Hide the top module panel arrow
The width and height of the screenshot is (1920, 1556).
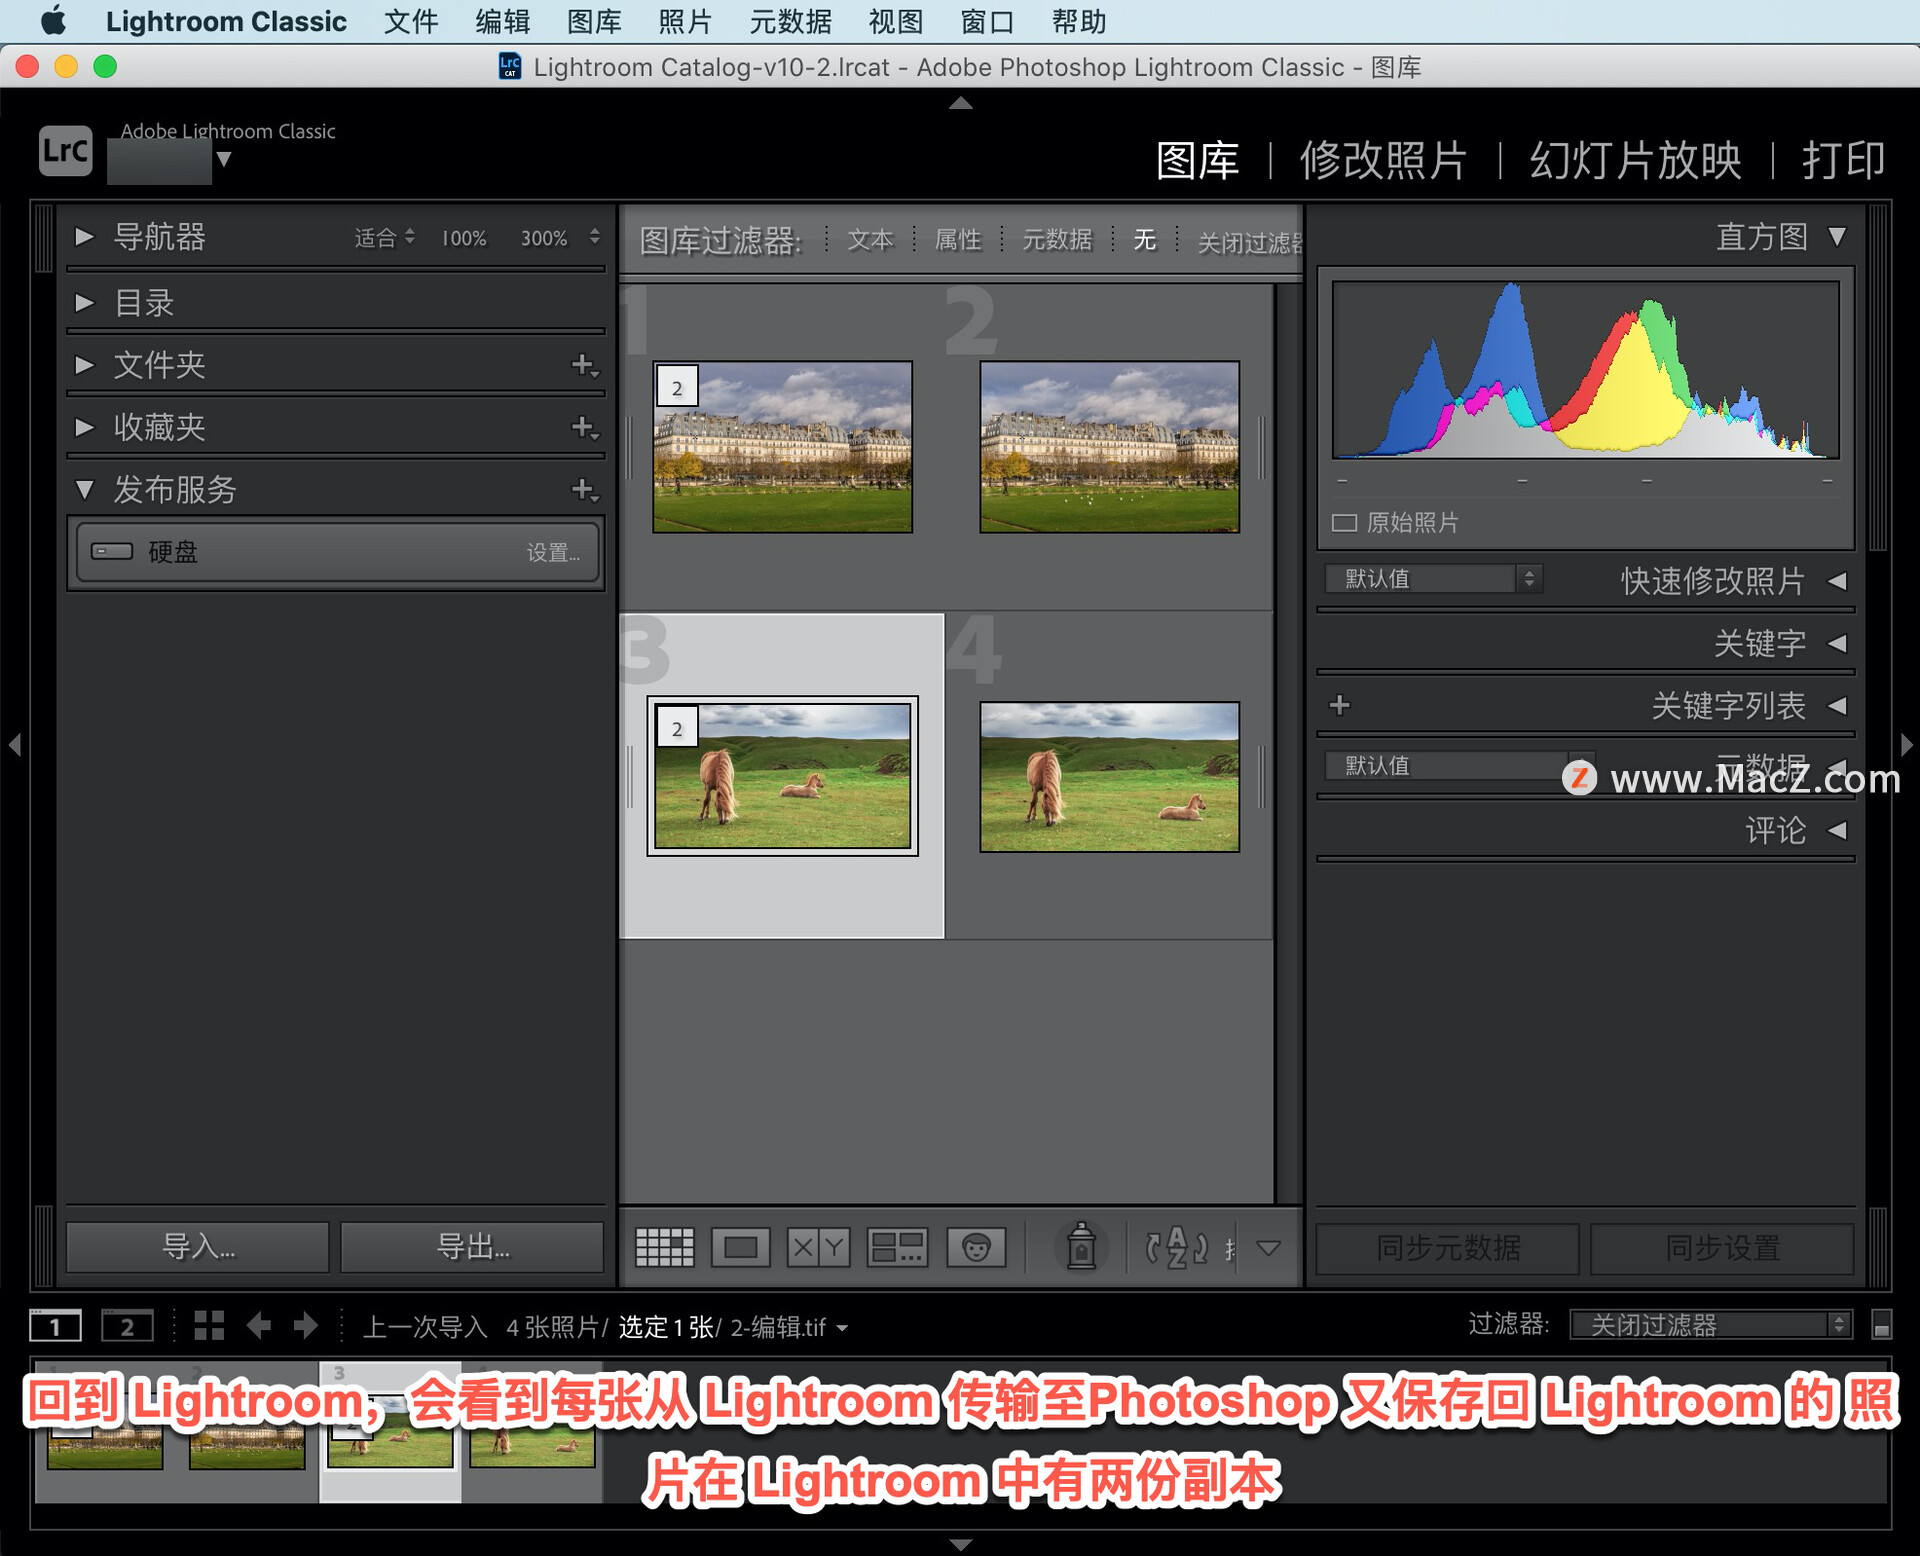pos(960,103)
